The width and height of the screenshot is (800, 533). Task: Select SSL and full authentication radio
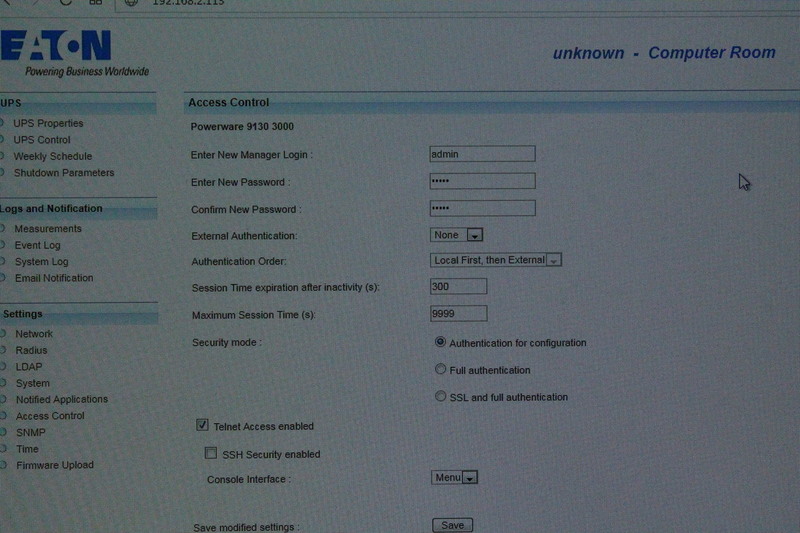440,396
